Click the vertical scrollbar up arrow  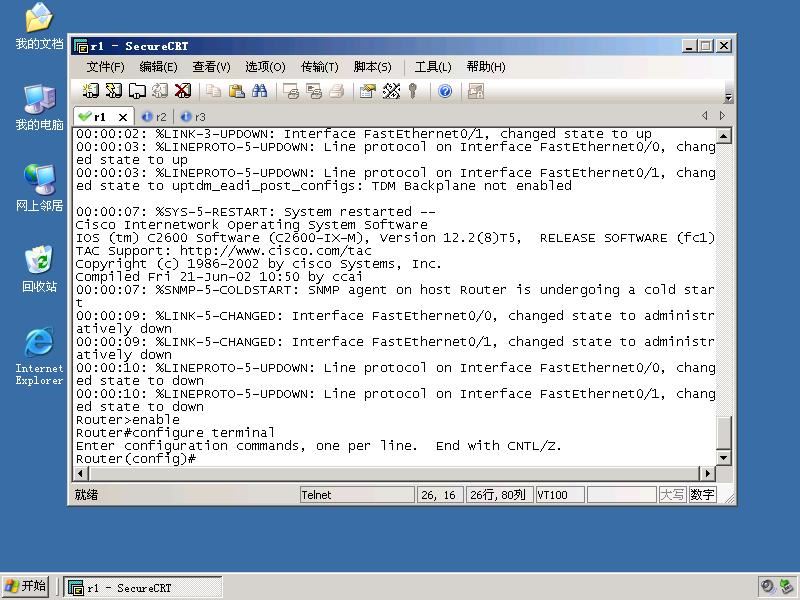(724, 136)
